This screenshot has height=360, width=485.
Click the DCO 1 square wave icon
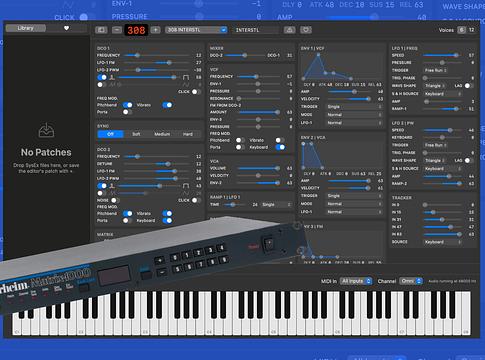pos(186,77)
